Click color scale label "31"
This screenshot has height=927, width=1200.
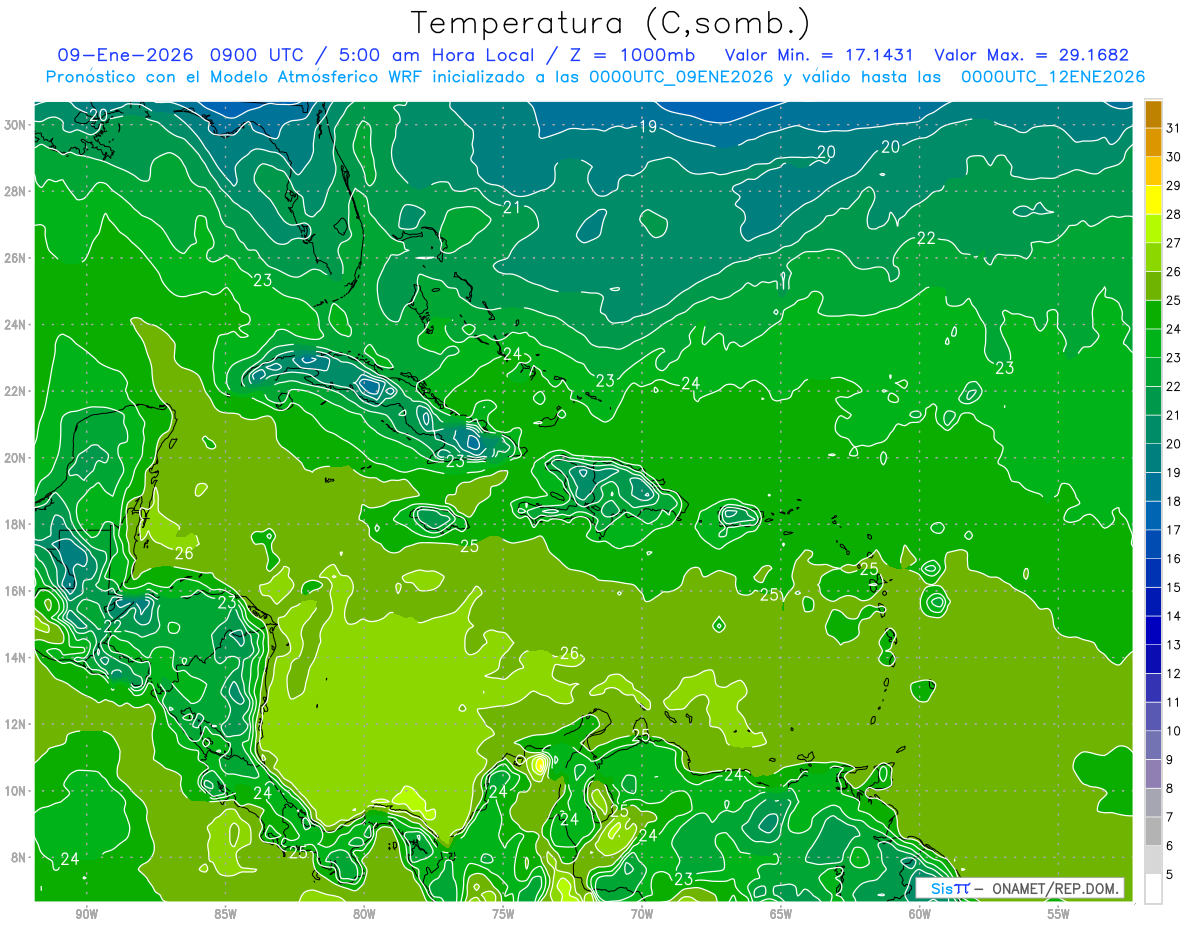[1174, 128]
